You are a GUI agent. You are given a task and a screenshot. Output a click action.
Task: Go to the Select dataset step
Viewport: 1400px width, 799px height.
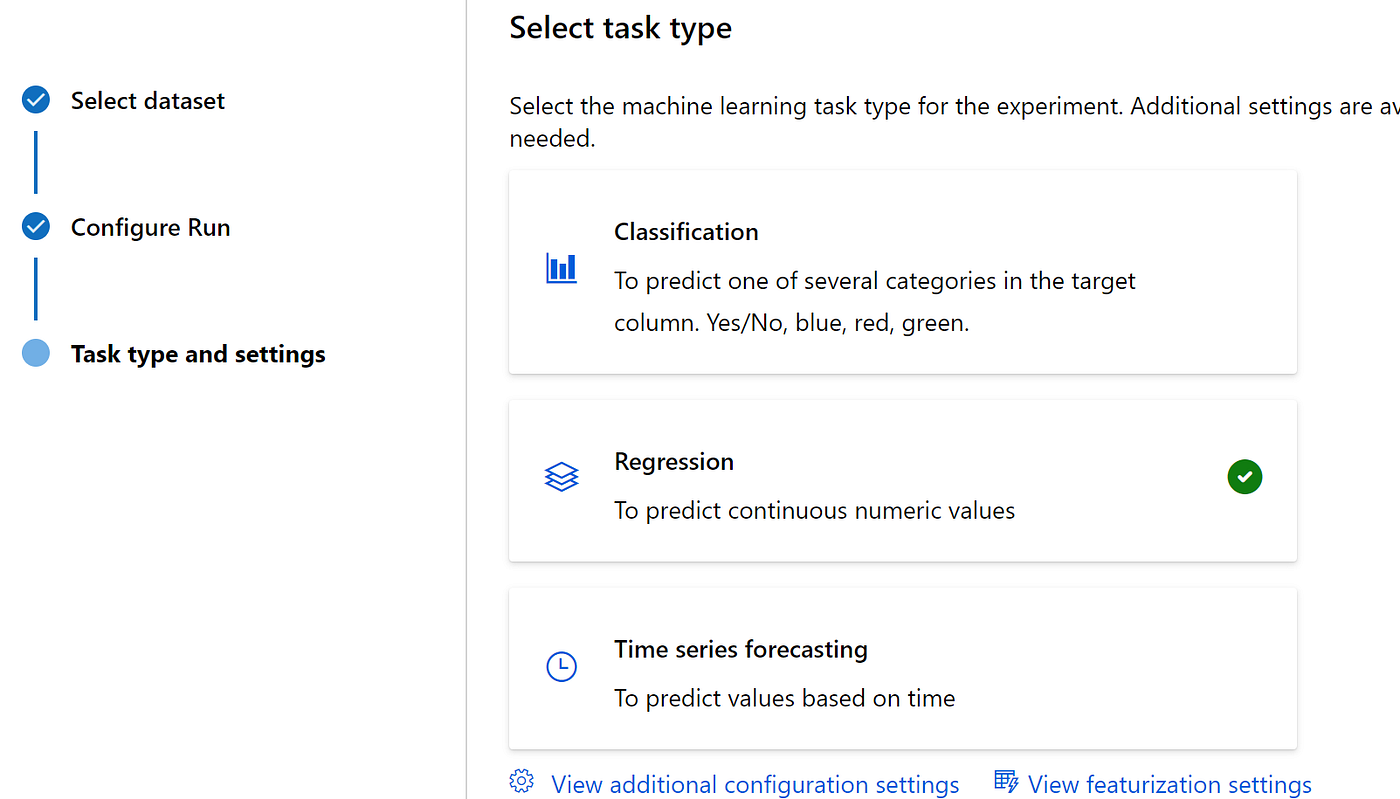[x=147, y=99]
